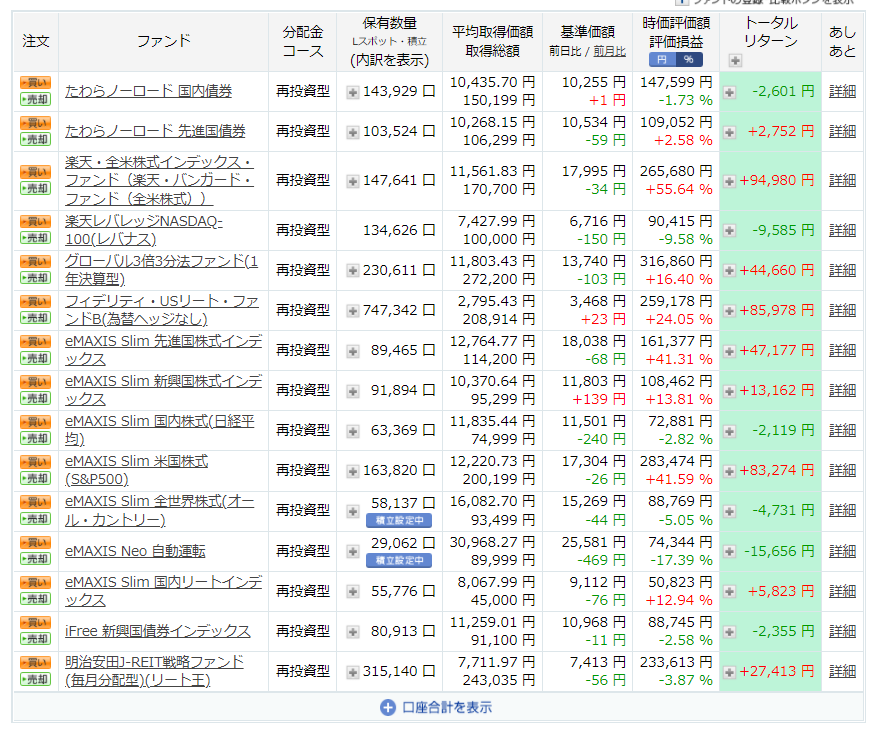Expand total return details for +85,978 円
Viewport: 875px width, 735px height.
pyautogui.click(x=729, y=311)
